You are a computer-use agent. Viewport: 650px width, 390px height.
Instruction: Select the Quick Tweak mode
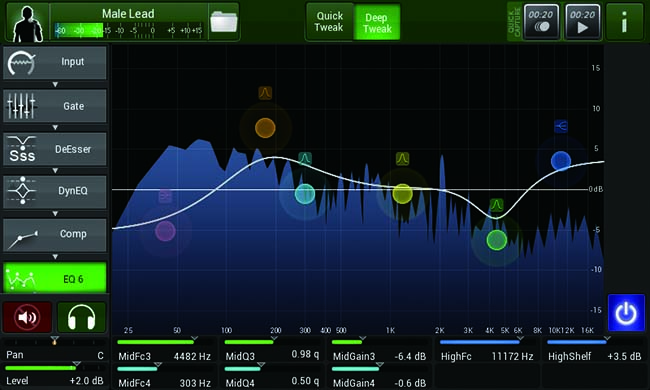pos(329,22)
